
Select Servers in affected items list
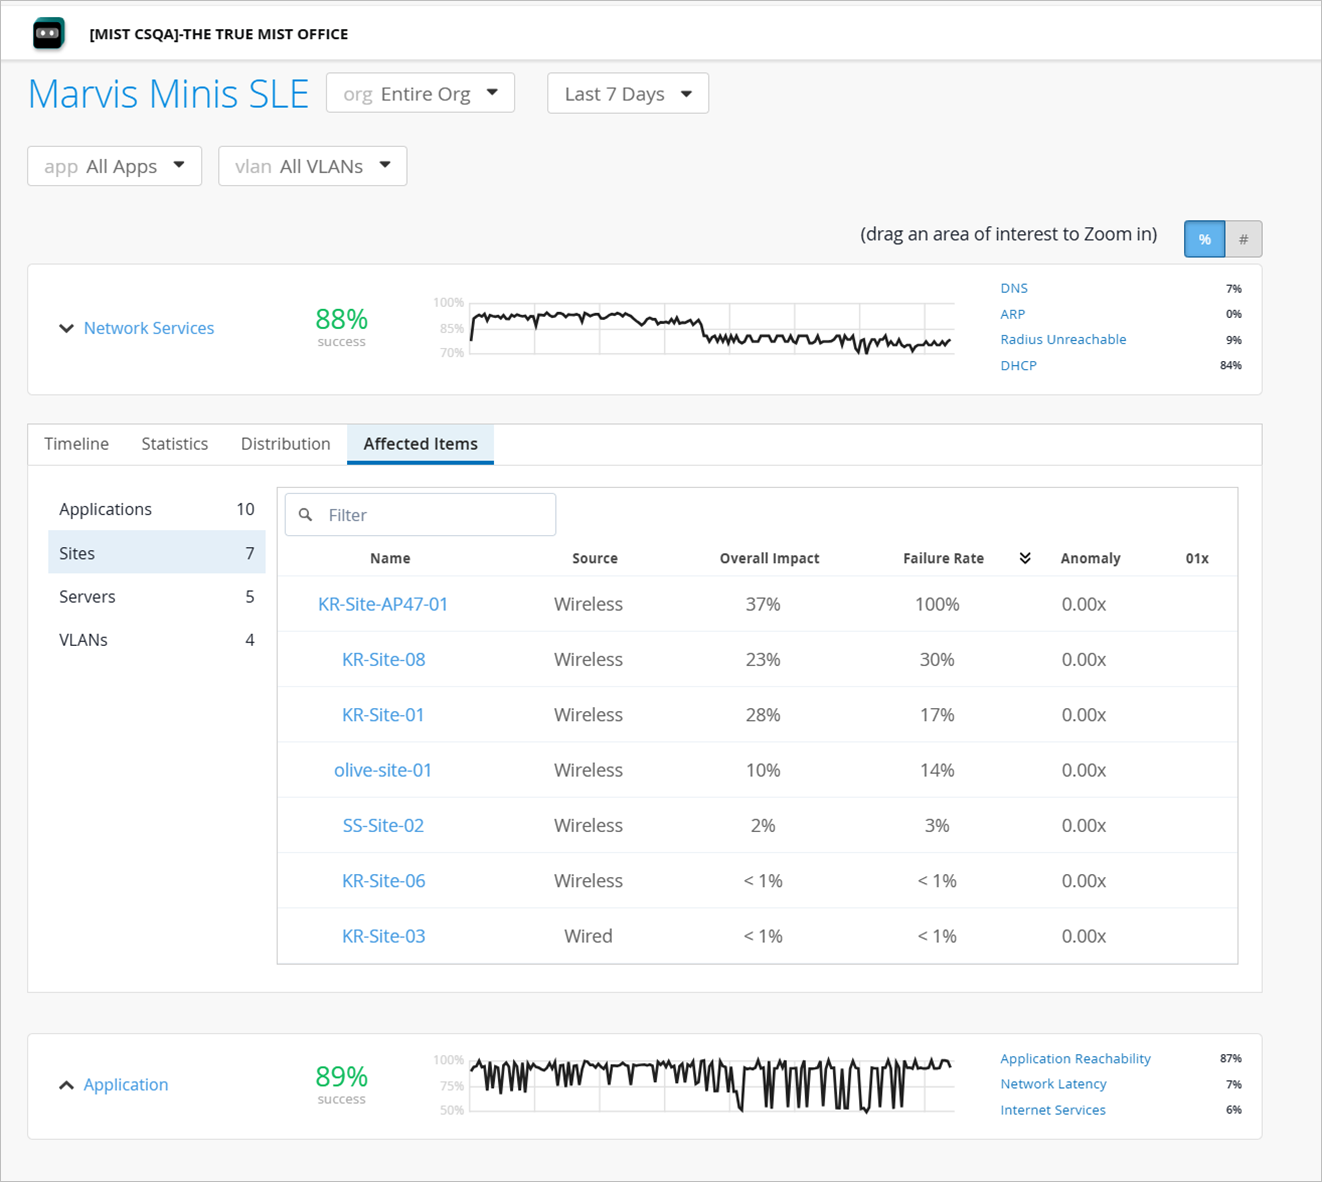[x=157, y=596]
